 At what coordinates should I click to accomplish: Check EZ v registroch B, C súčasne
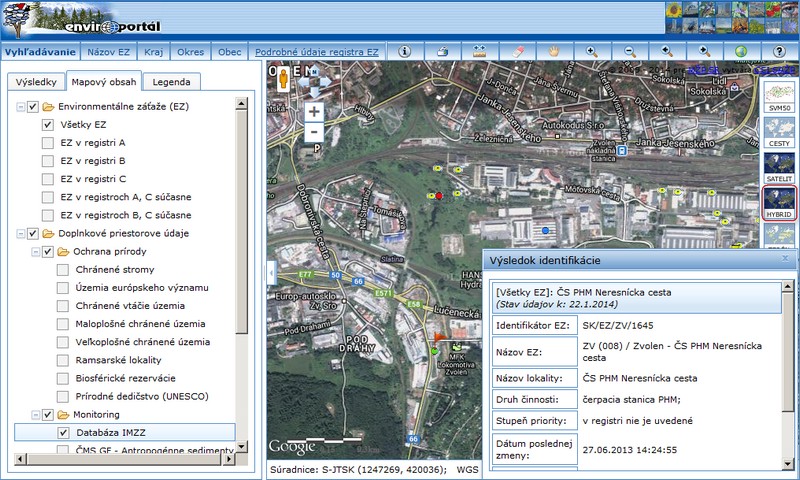tap(47, 215)
